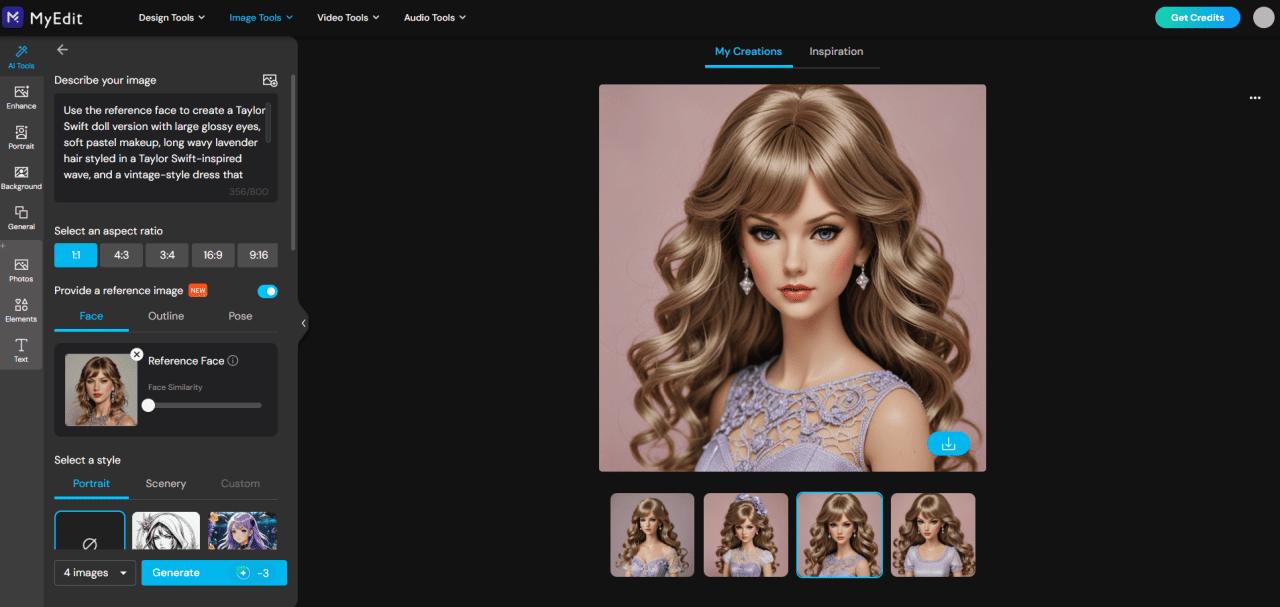Click the Get Credits button
The height and width of the screenshot is (607, 1280).
click(x=1197, y=17)
